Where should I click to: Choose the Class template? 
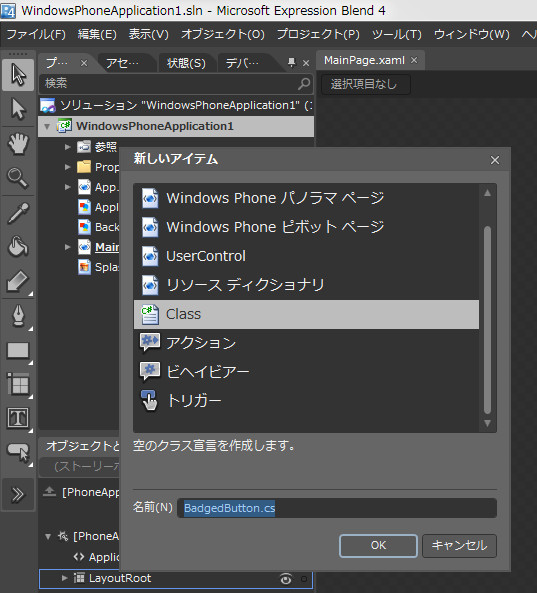pyautogui.click(x=306, y=314)
